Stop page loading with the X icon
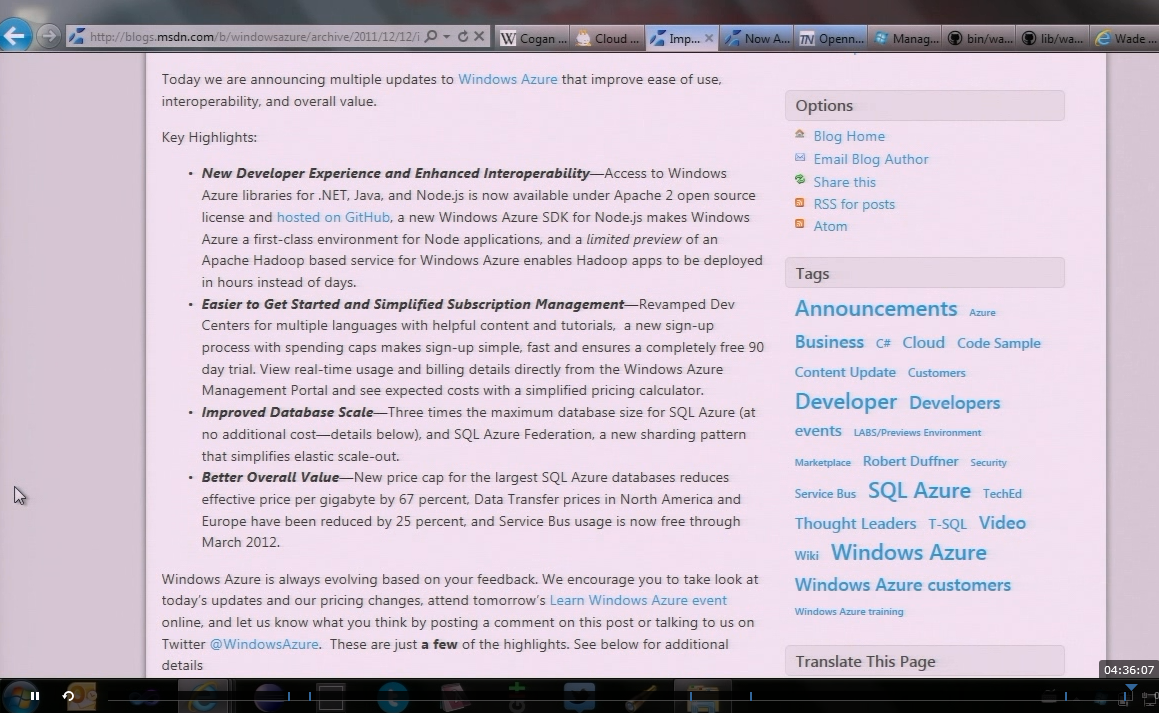The image size is (1159, 713). 479,36
